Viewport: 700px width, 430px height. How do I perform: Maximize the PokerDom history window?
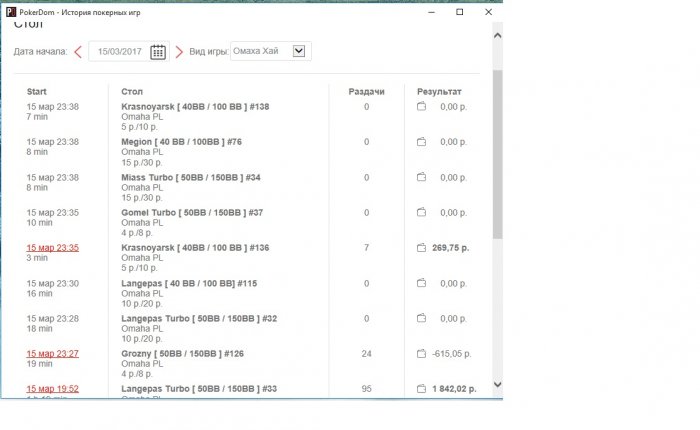click(459, 12)
